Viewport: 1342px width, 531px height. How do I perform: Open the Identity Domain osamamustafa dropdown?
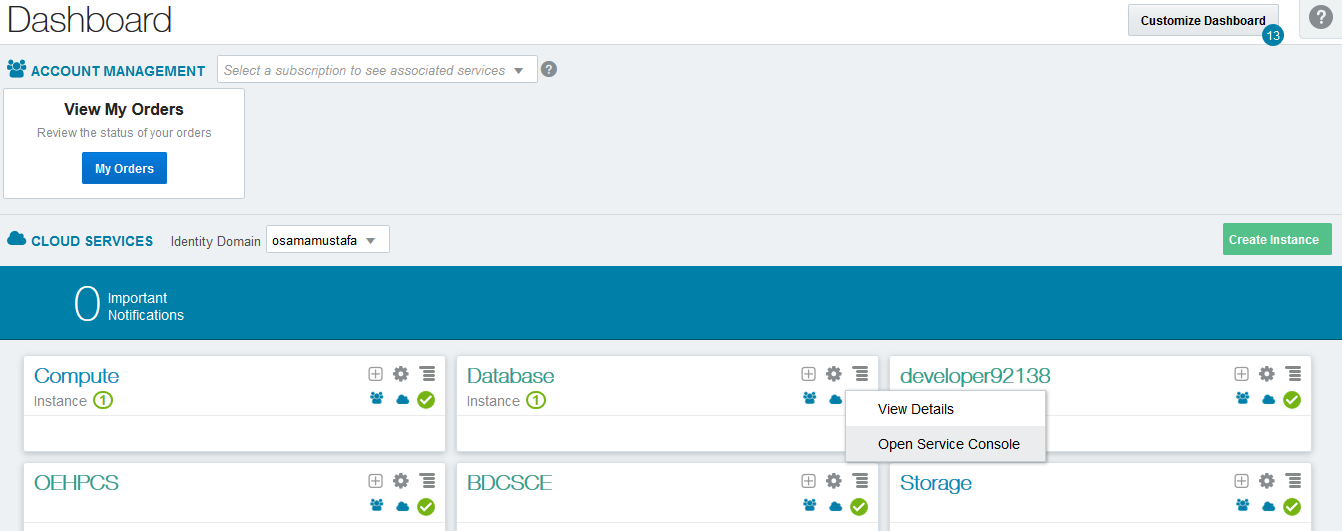(327, 241)
